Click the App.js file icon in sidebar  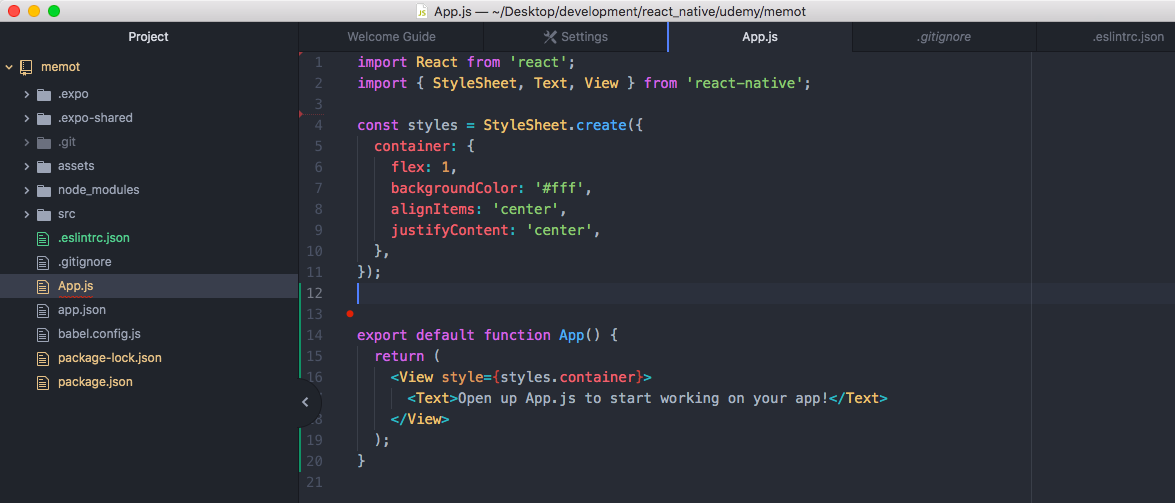point(42,286)
